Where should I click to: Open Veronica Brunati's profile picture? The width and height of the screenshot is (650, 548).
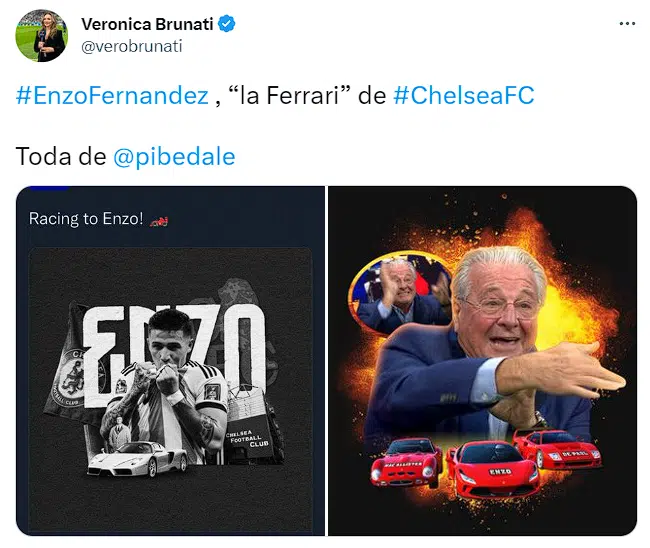coord(41,36)
